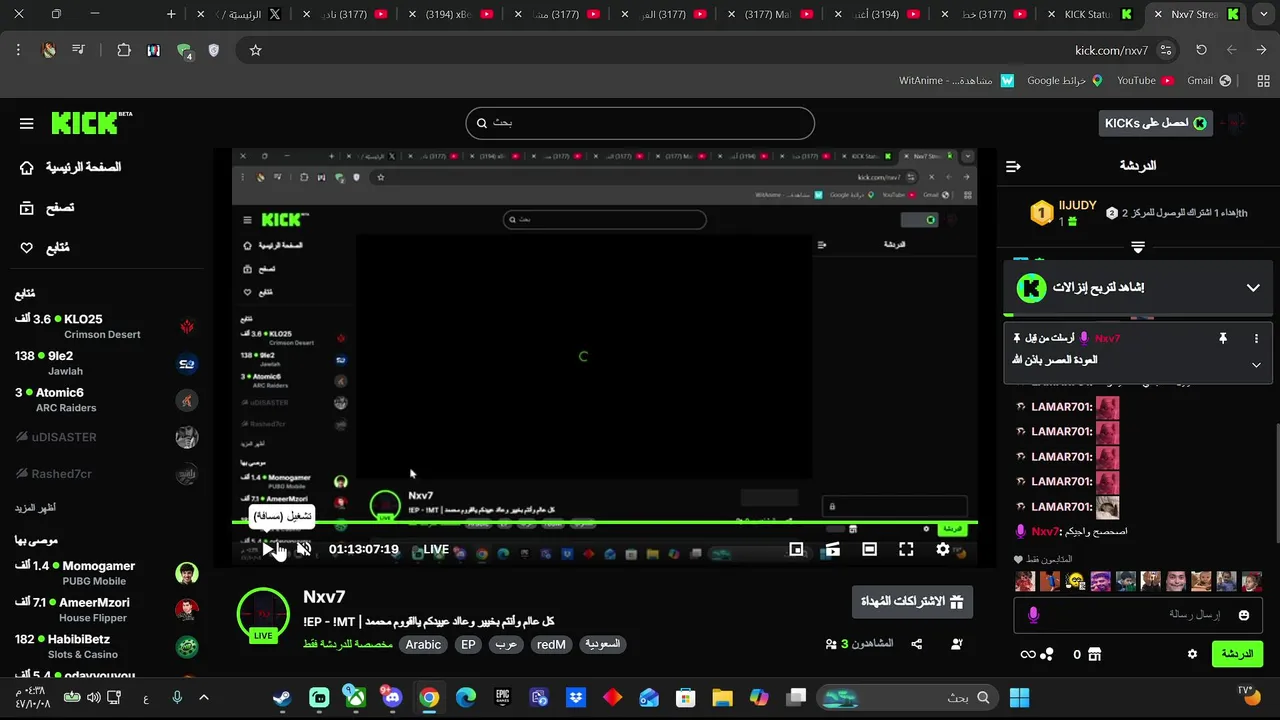Open AmeerMzori recommended channel
1280x720 pixels.
tap(107, 609)
